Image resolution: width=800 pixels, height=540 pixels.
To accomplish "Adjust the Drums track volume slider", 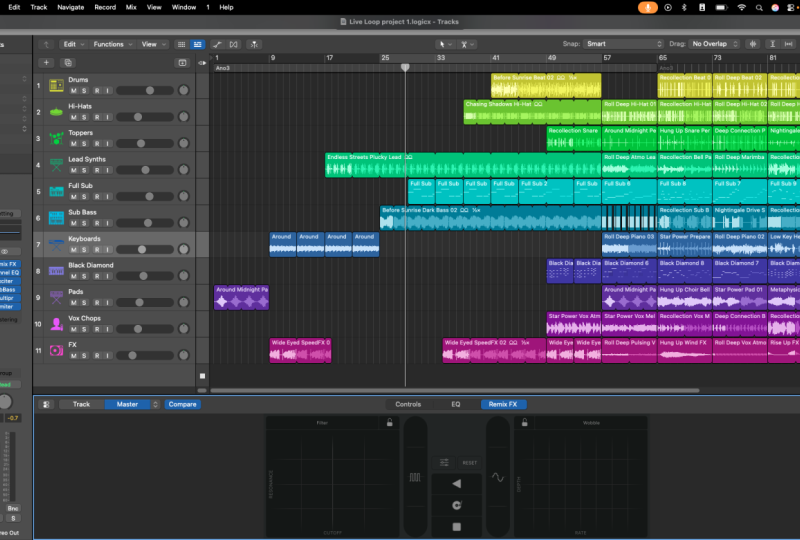I will click(145, 90).
